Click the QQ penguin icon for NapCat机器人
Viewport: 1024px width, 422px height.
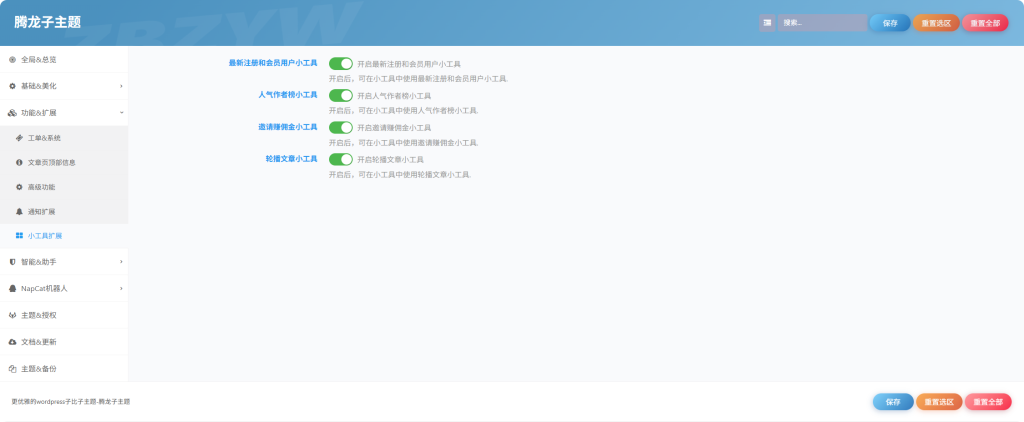coord(12,289)
